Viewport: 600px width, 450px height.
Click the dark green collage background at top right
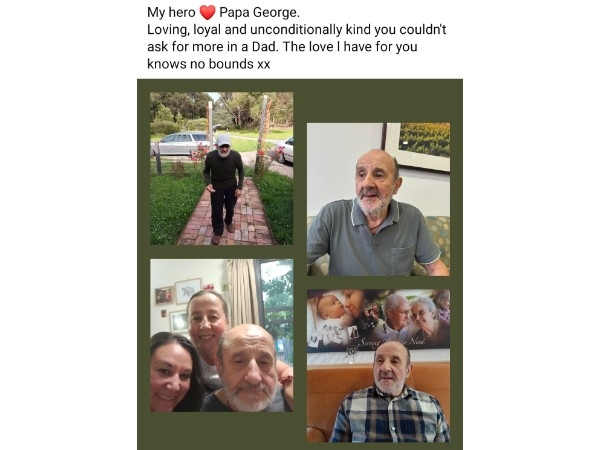point(378,100)
